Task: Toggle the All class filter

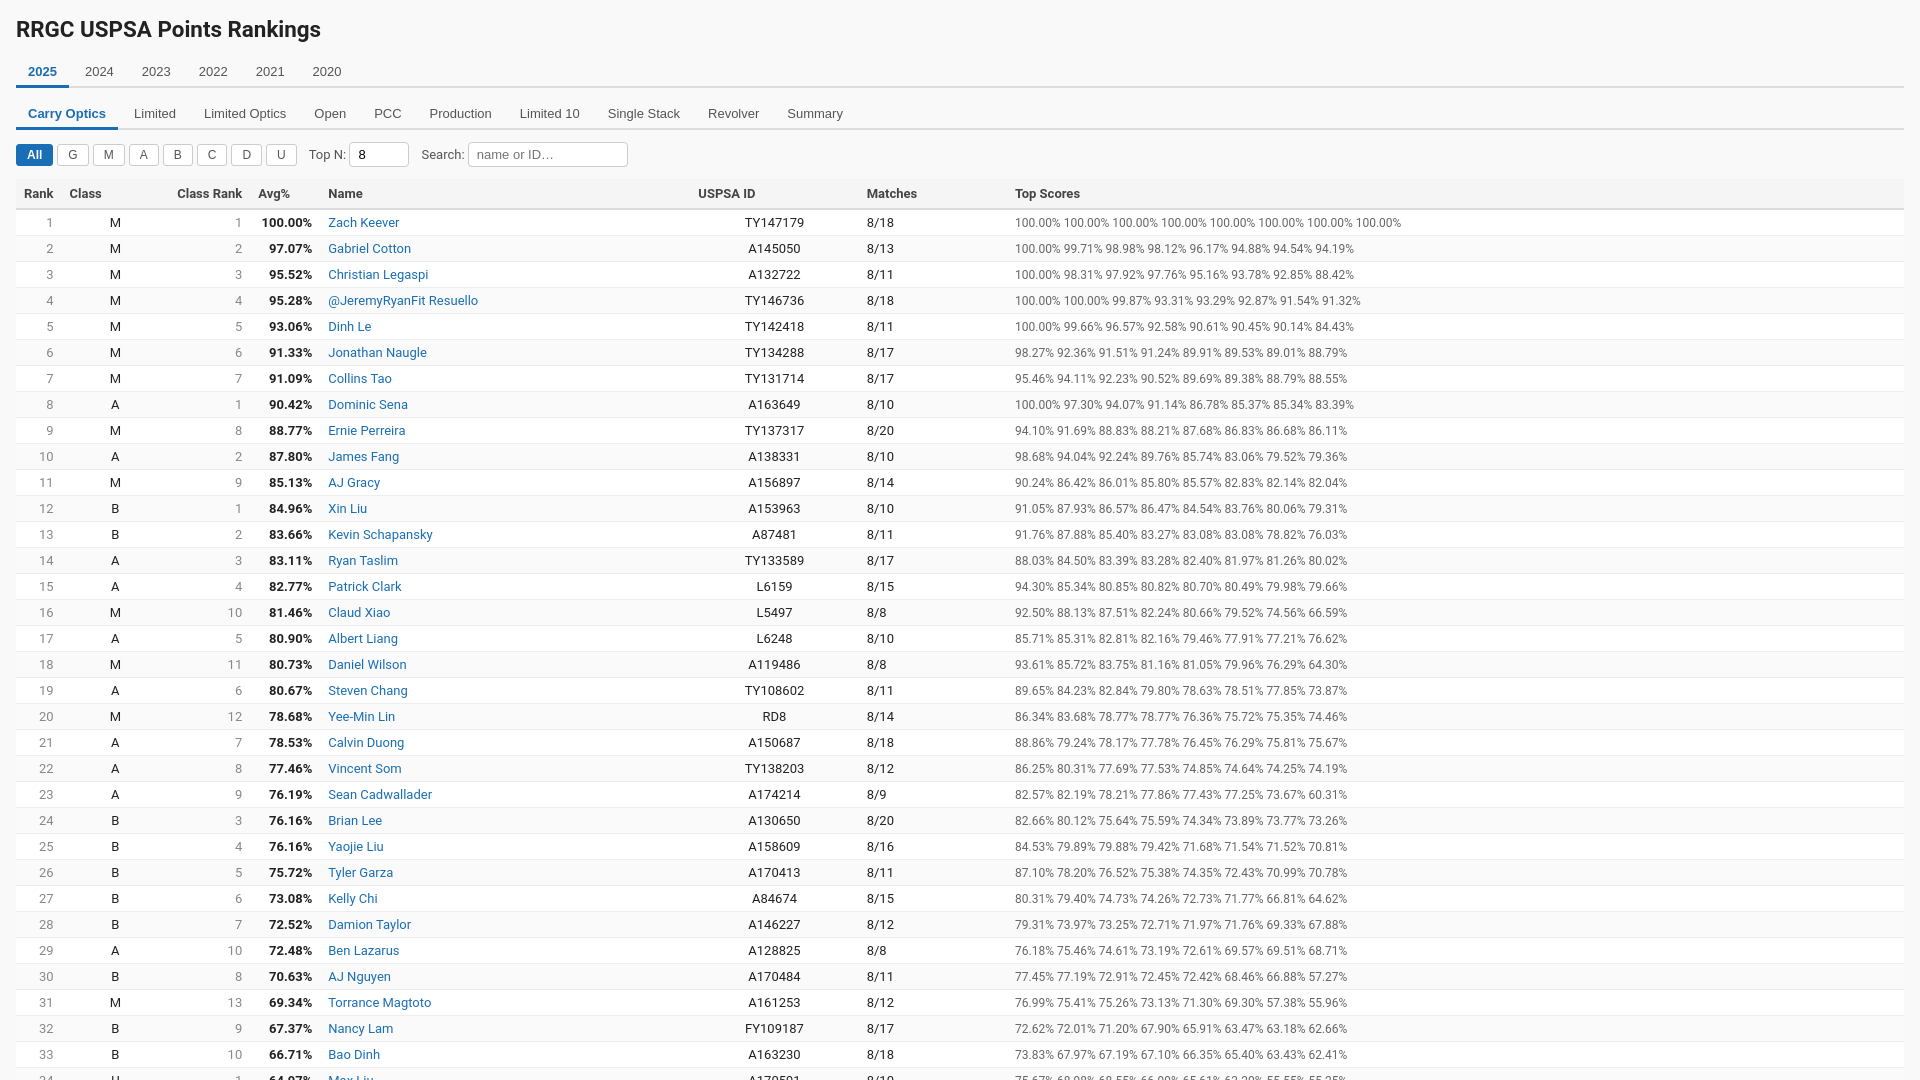Action: [34, 155]
